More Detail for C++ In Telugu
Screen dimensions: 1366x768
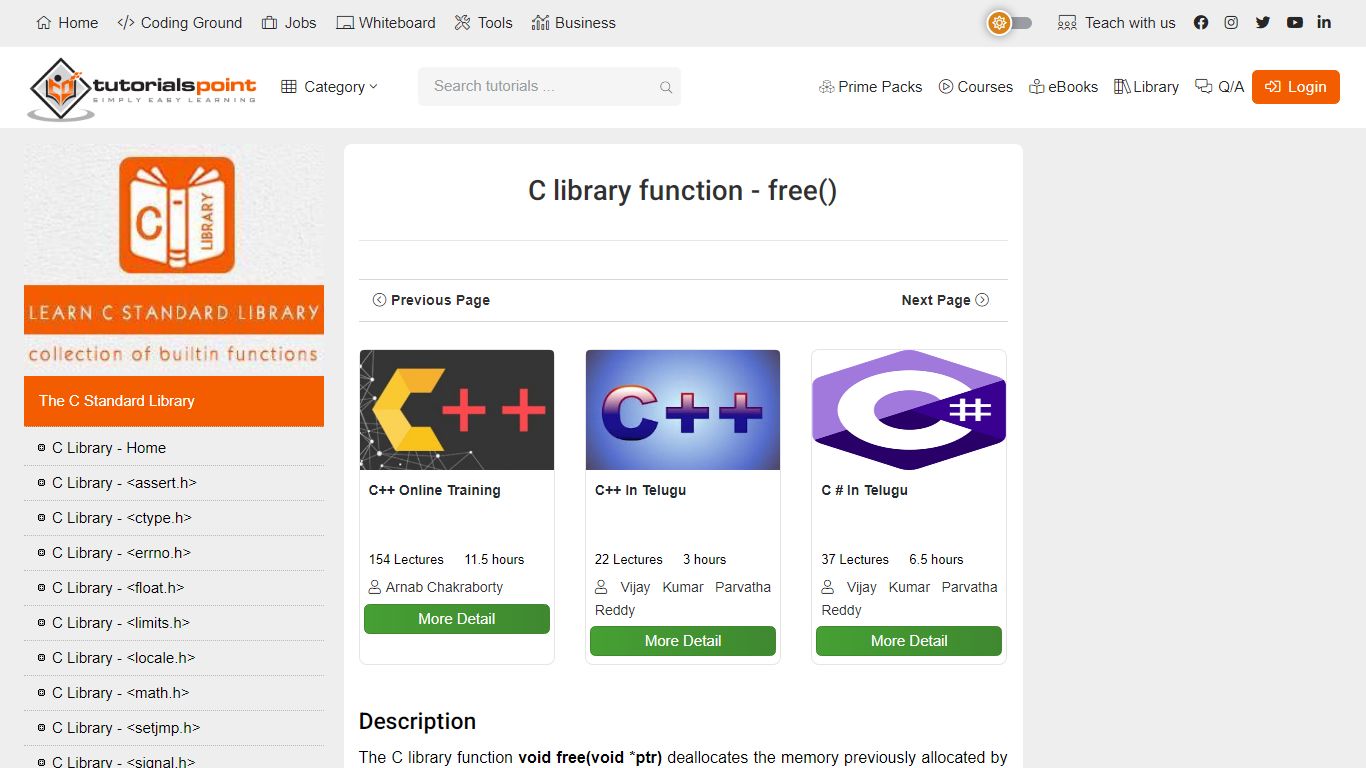683,641
